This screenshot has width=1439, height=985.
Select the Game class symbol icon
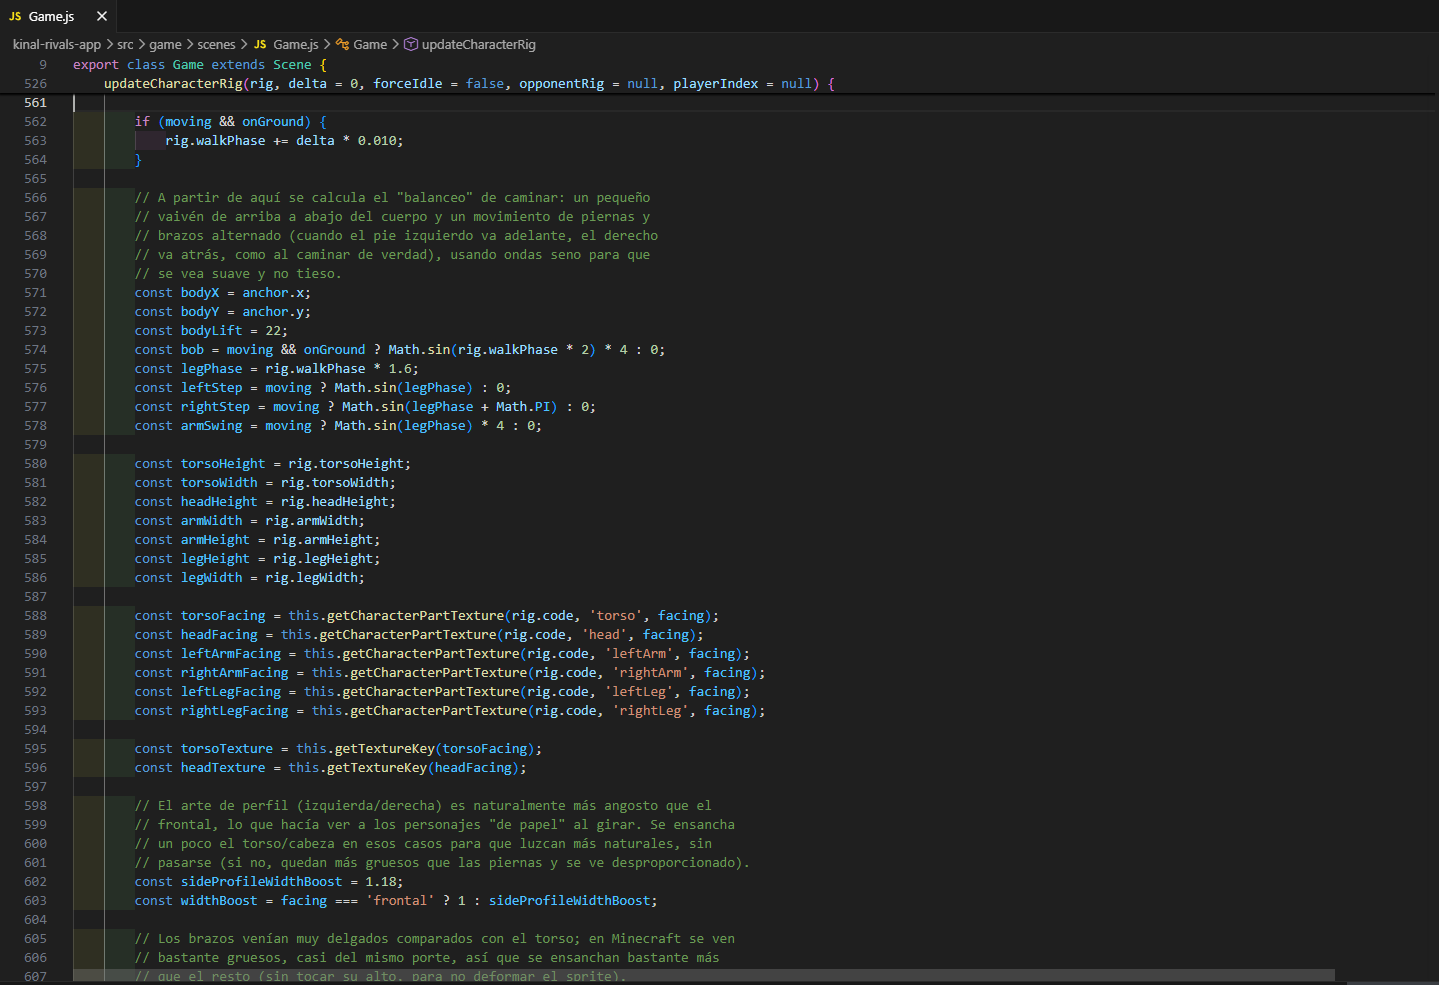[343, 44]
